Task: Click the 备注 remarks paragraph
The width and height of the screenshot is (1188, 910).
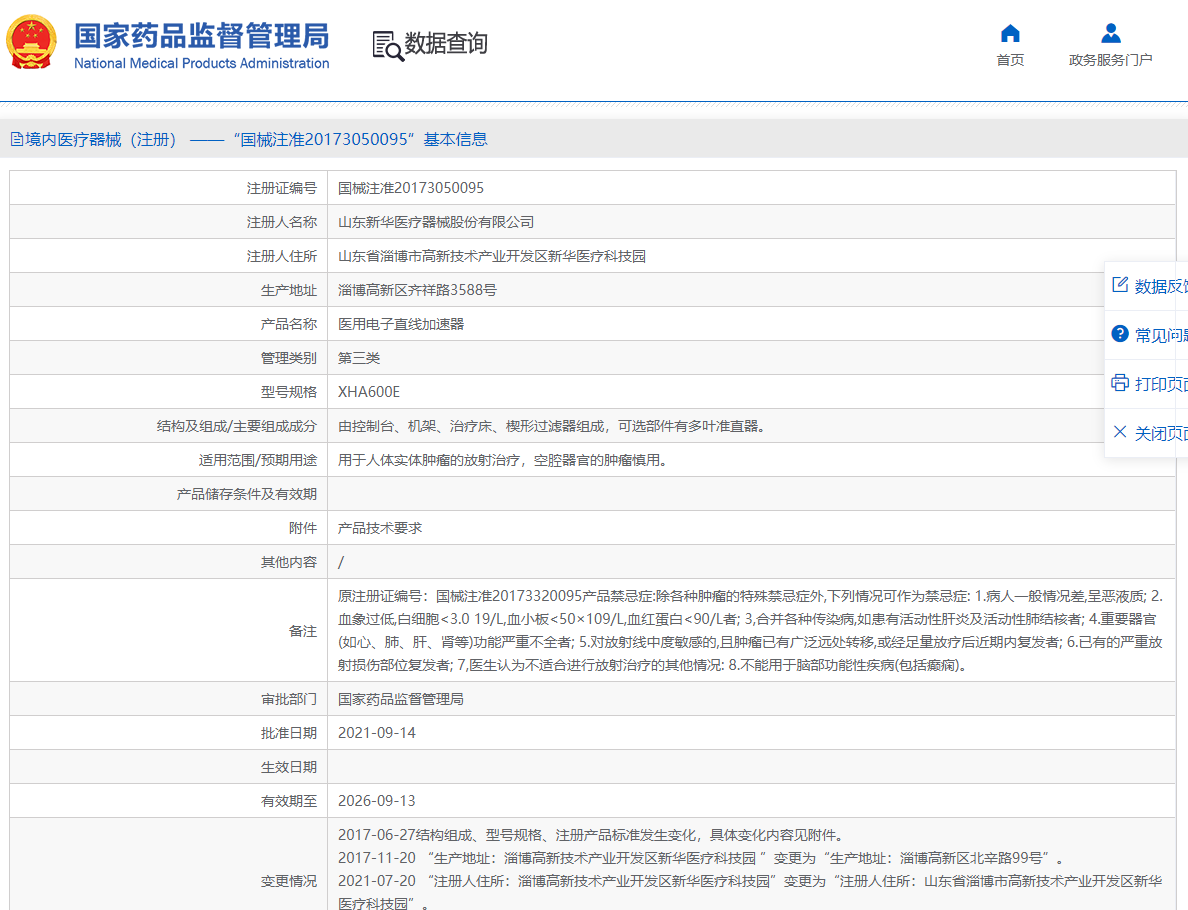Action: (x=751, y=630)
